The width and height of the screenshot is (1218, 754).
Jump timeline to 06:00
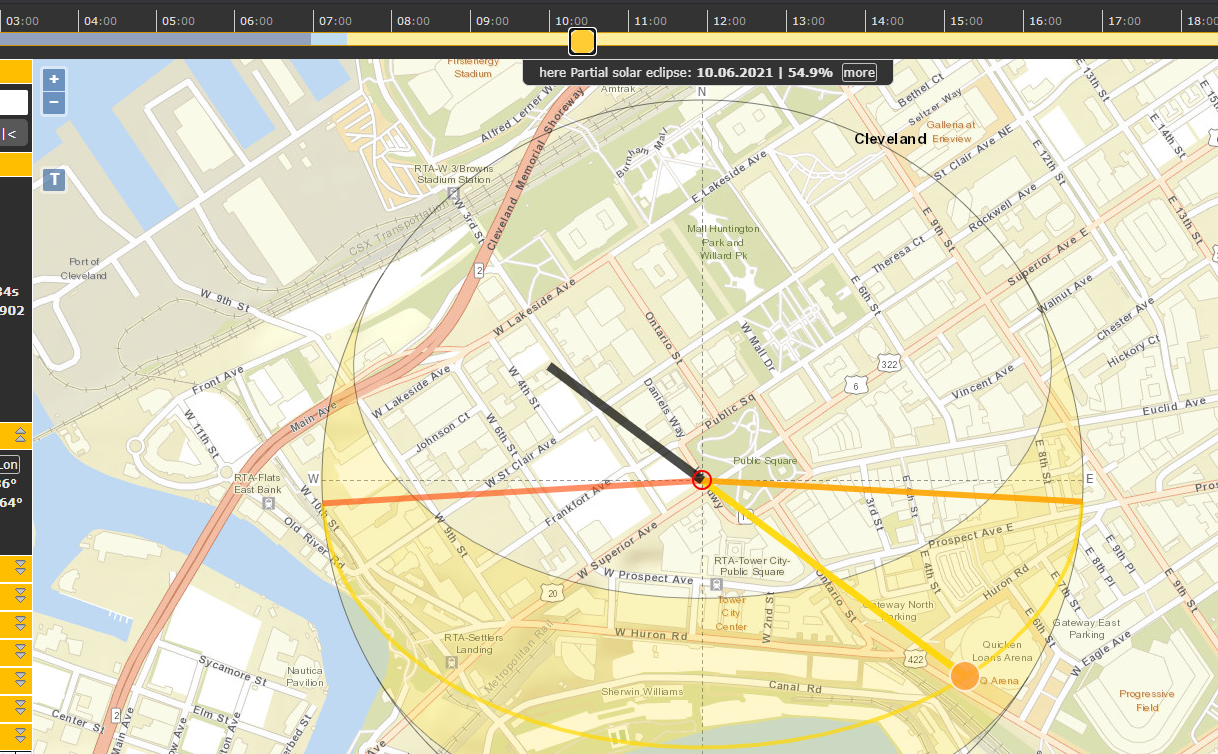pyautogui.click(x=257, y=20)
